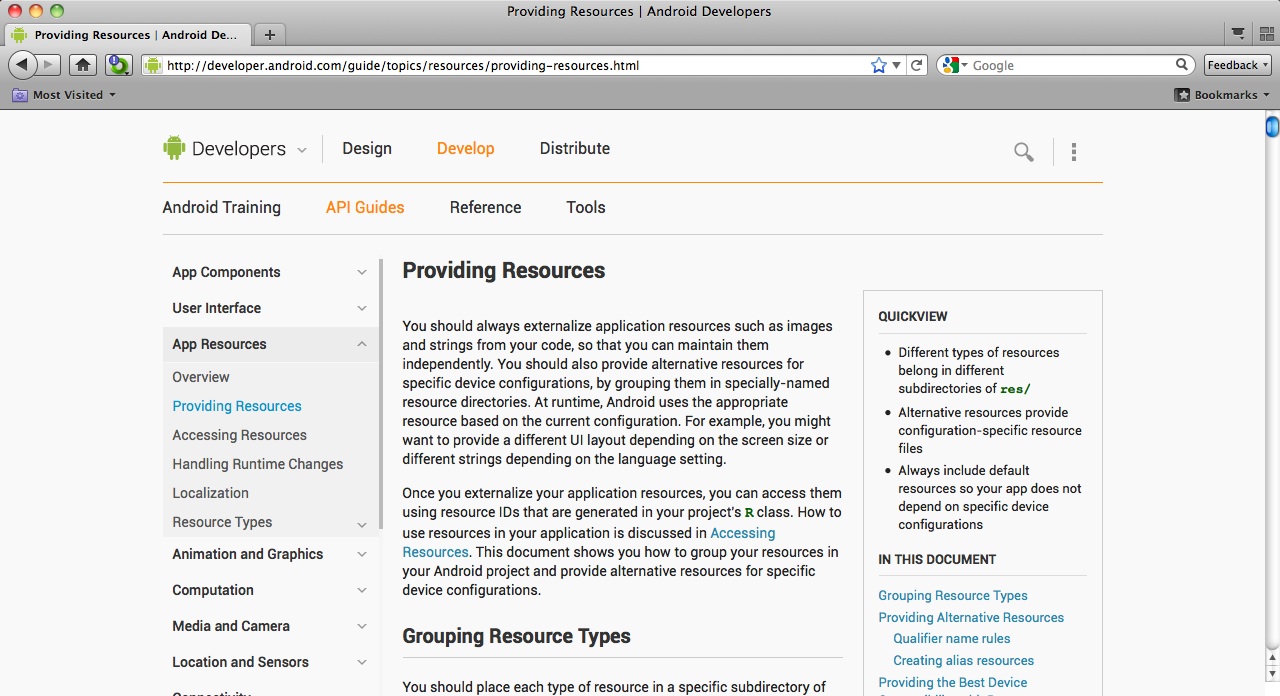This screenshot has height=696, width=1280.
Task: Reload the page with the refresh icon
Action: pos(916,65)
